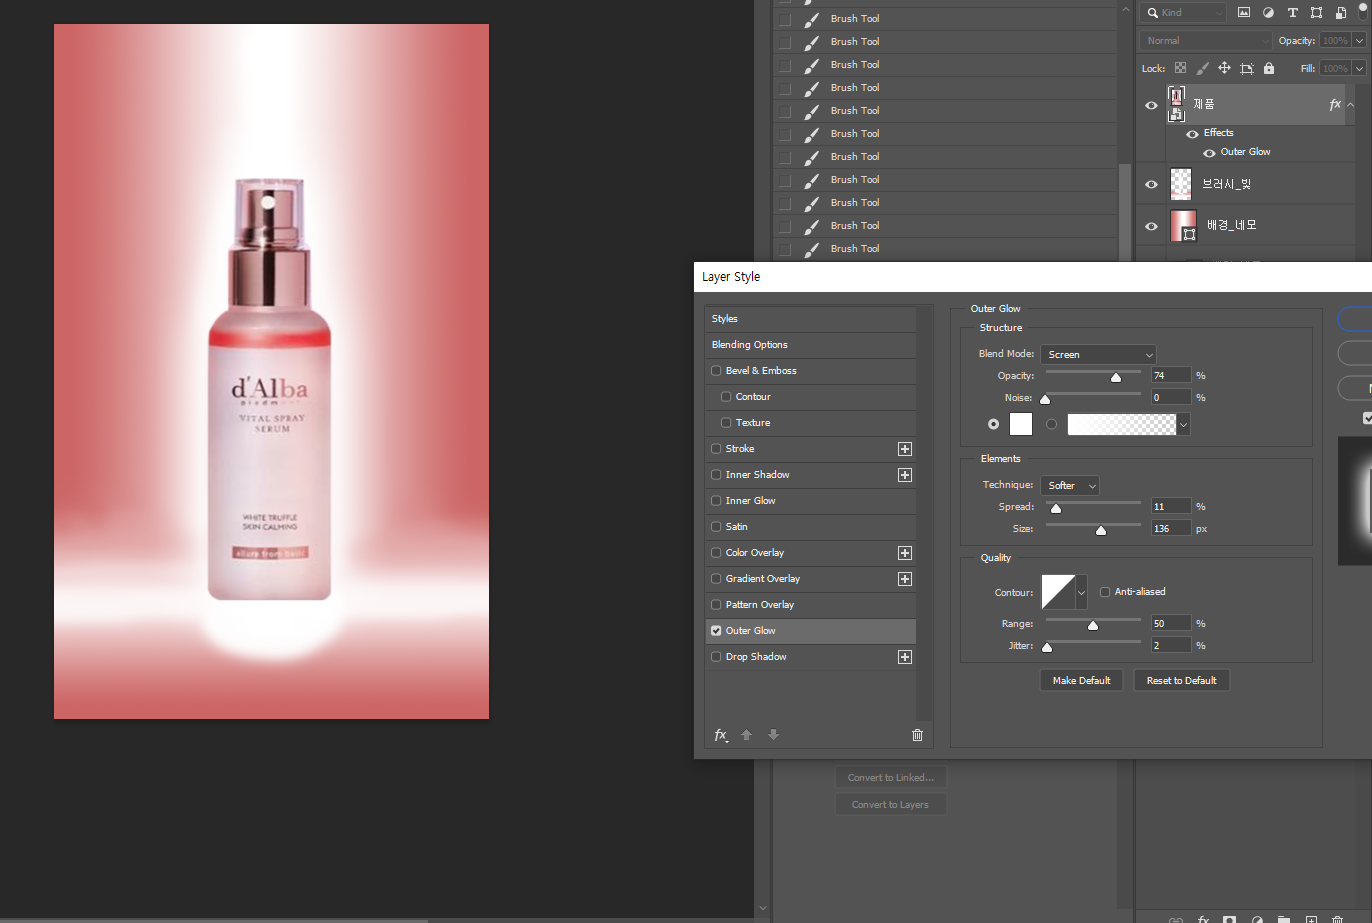This screenshot has height=923, width=1372.
Task: Select Styles in Layer Style list
Action: point(810,319)
